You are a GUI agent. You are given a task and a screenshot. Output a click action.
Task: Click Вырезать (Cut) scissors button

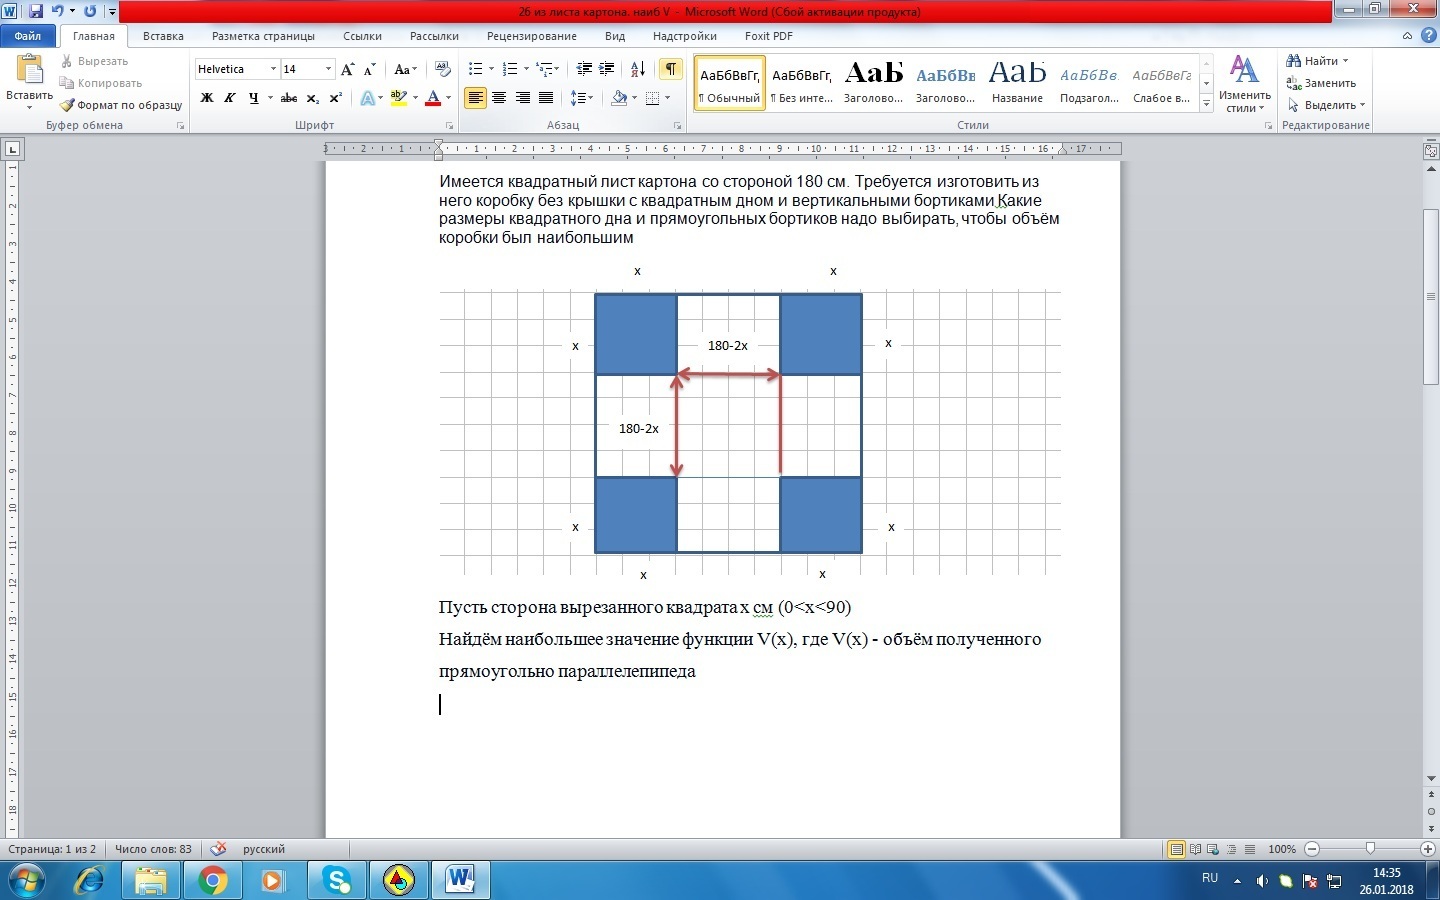(x=95, y=61)
